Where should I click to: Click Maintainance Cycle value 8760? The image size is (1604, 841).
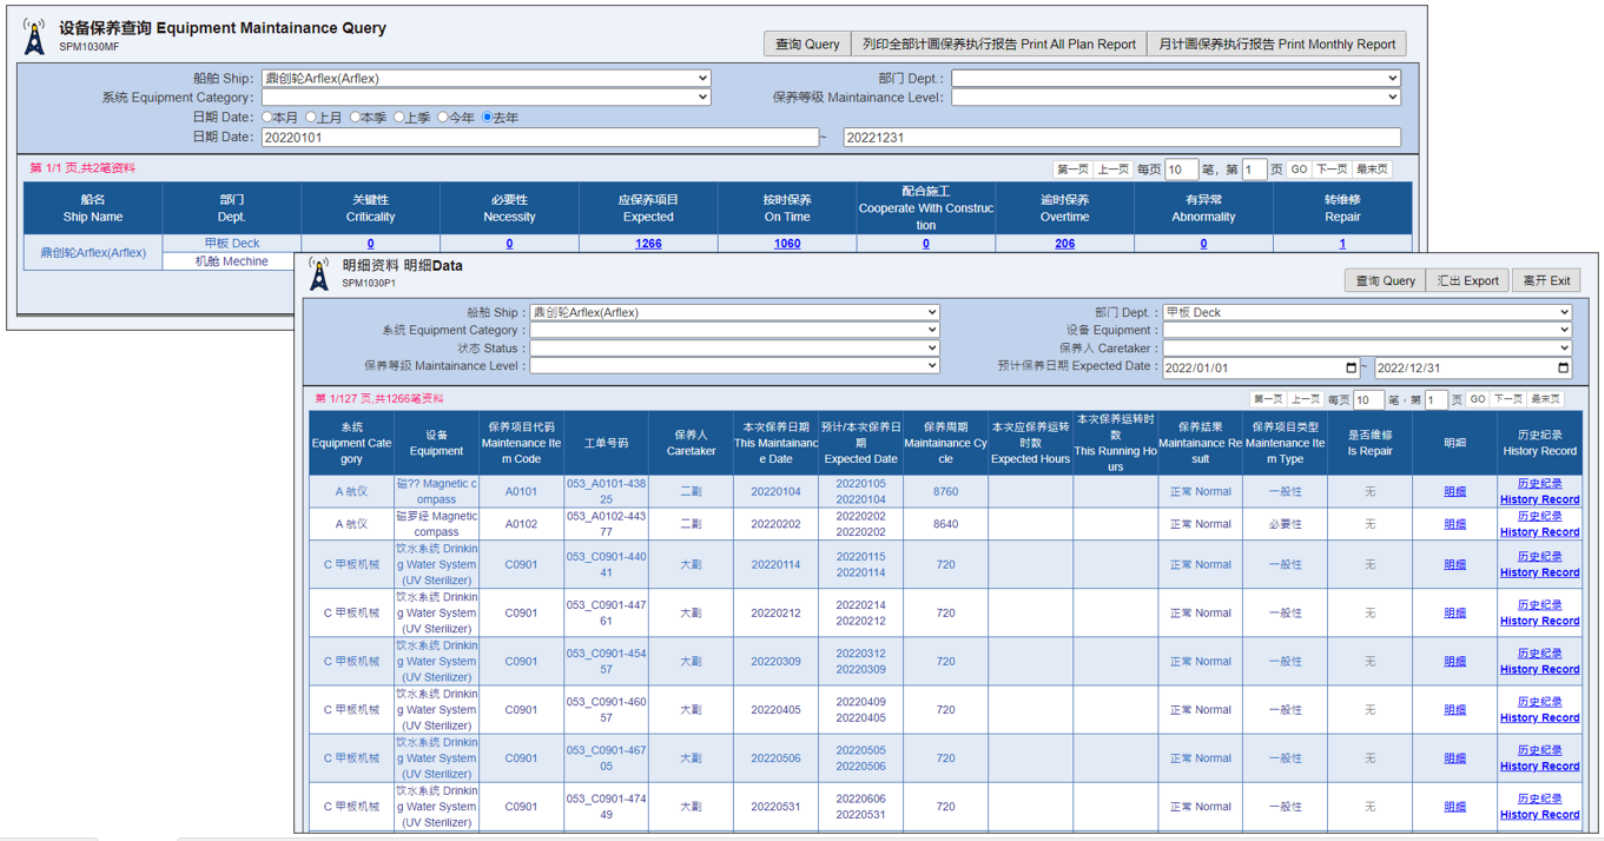click(x=946, y=491)
